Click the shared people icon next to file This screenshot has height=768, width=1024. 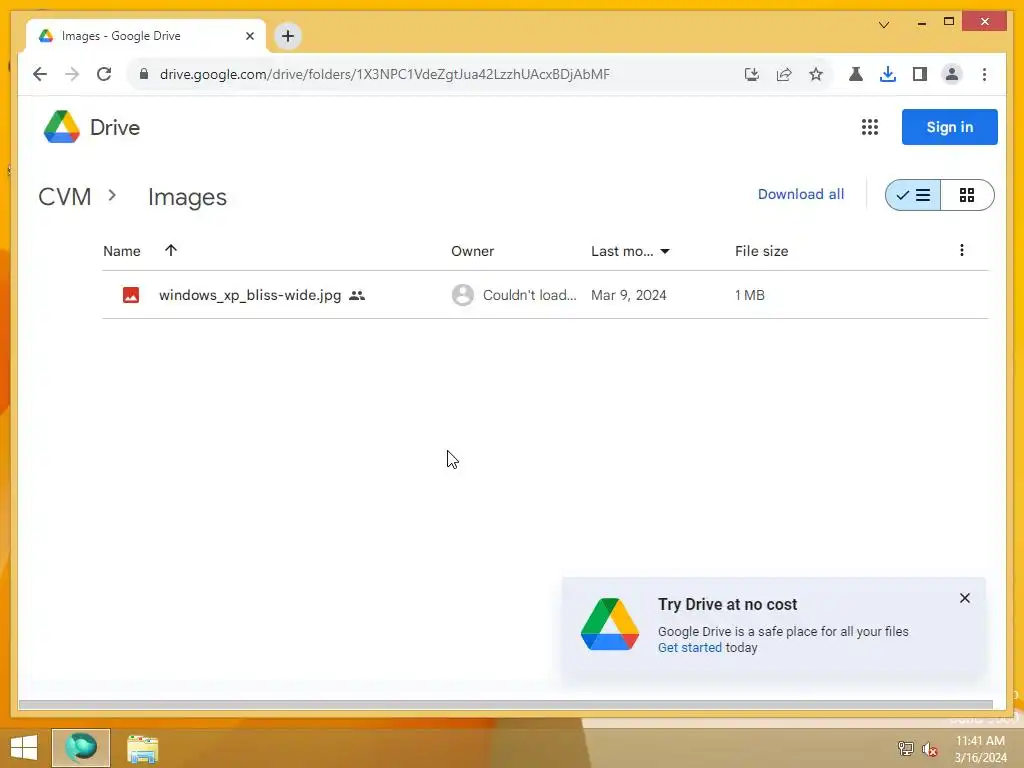coord(357,296)
